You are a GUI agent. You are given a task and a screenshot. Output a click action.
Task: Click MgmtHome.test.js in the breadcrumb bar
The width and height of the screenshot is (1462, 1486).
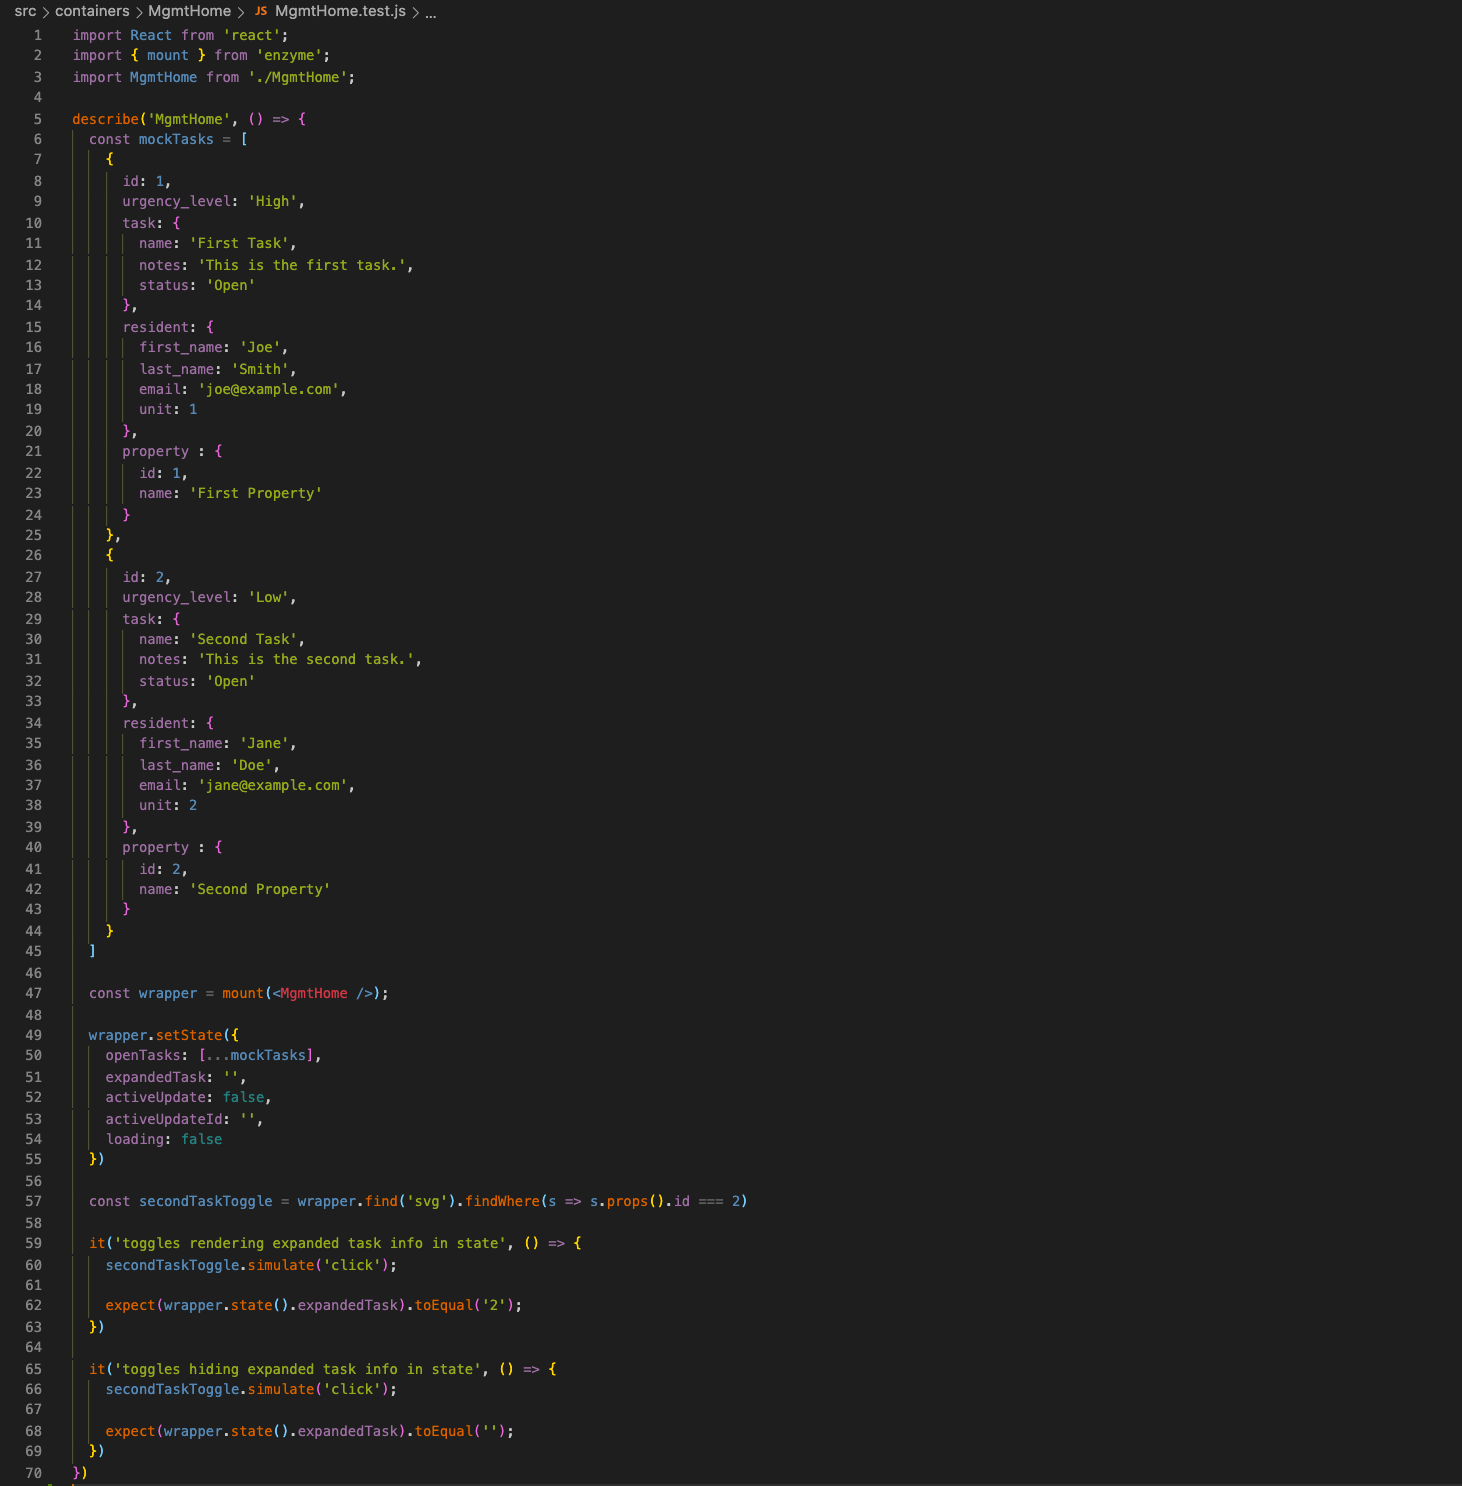(x=338, y=11)
